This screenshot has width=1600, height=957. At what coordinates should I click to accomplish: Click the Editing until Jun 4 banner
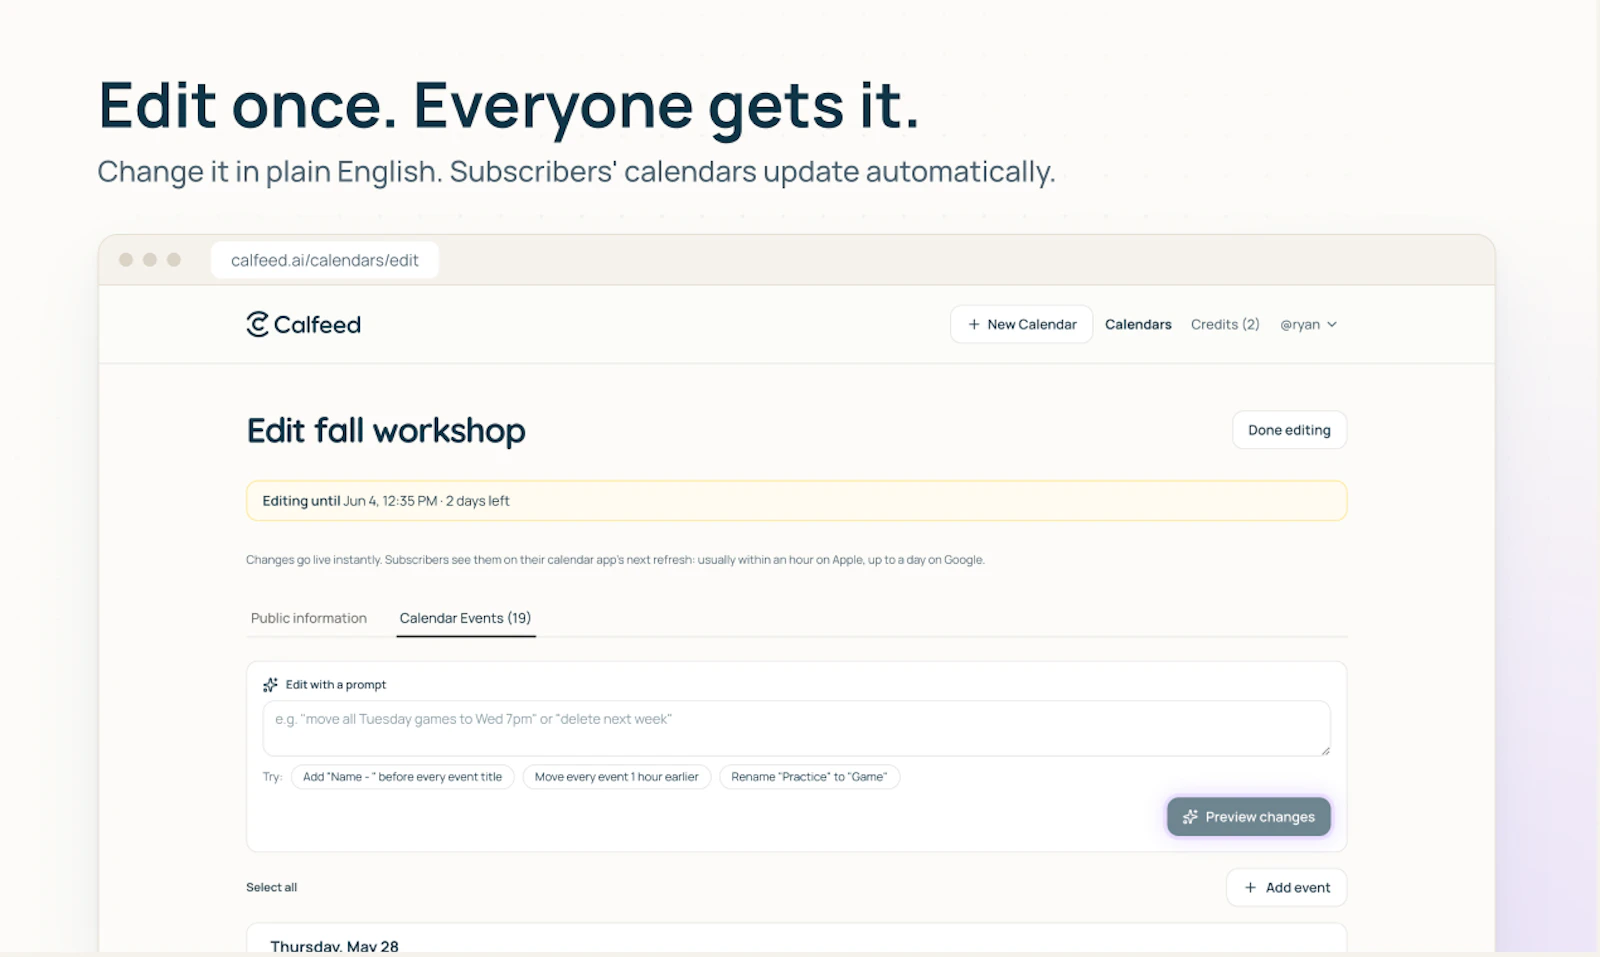click(796, 501)
